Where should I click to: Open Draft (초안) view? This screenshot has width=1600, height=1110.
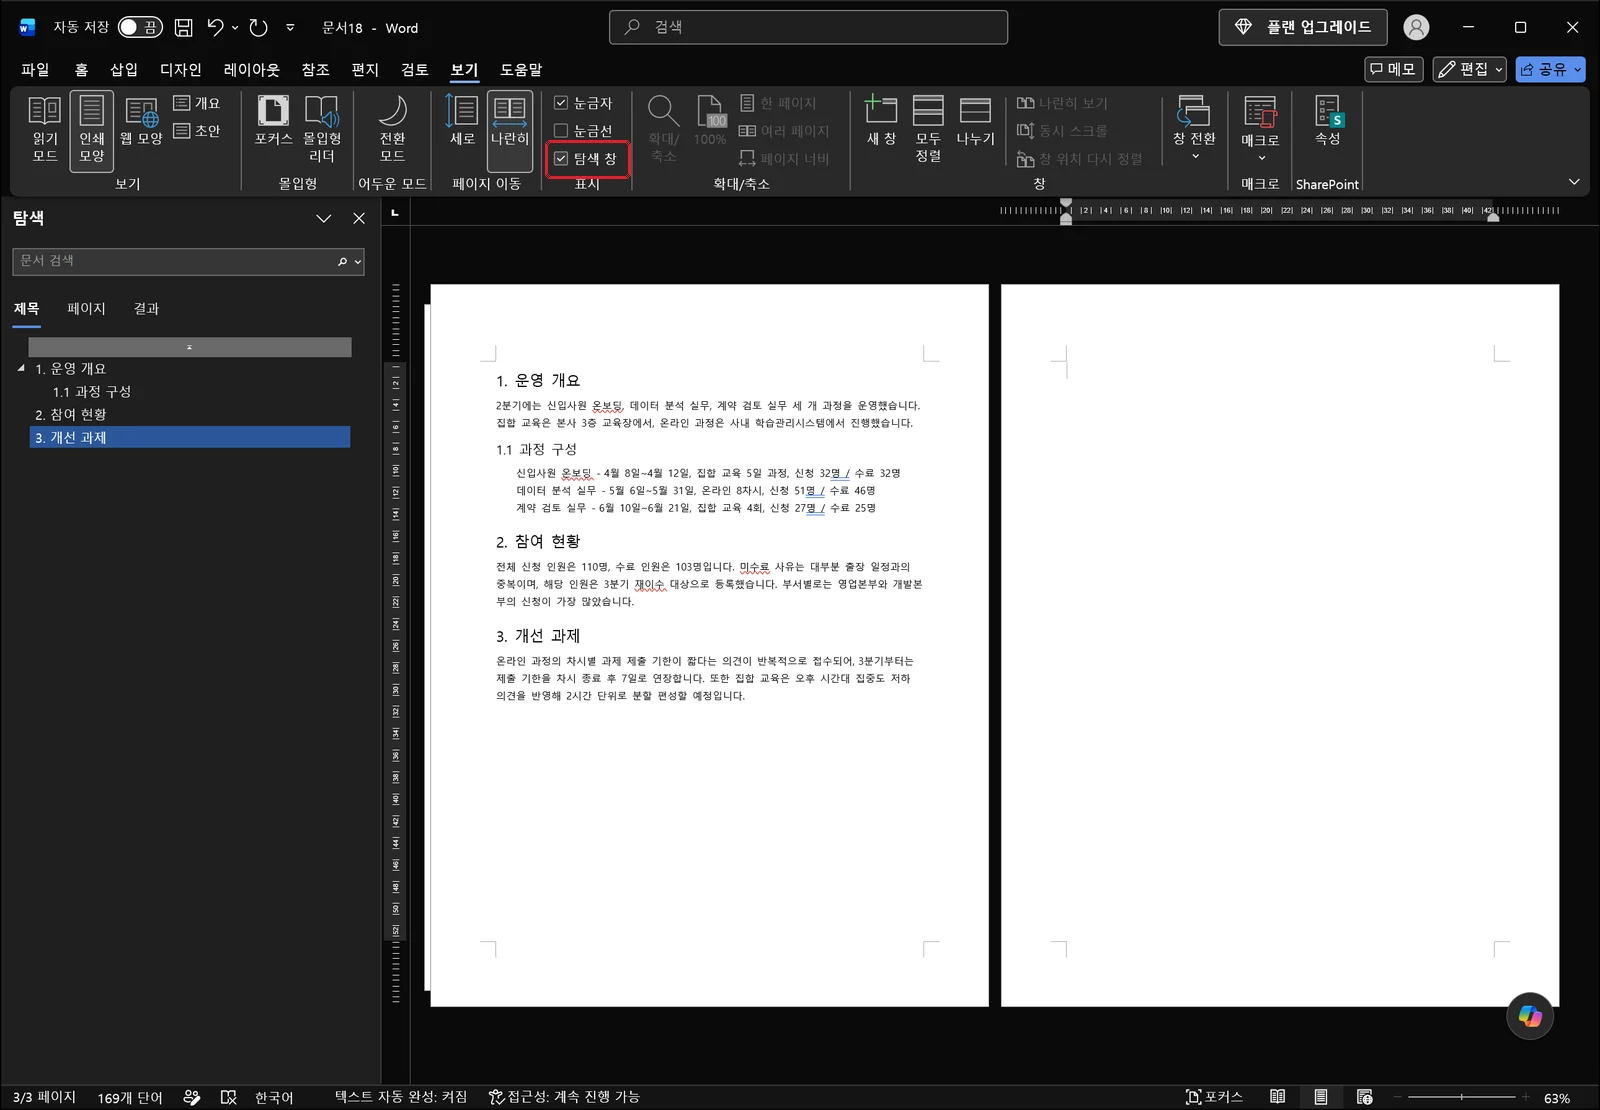coord(197,131)
